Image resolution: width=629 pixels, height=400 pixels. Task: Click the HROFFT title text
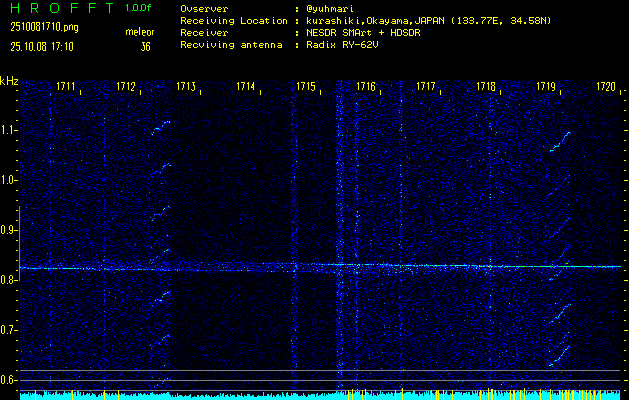point(62,8)
